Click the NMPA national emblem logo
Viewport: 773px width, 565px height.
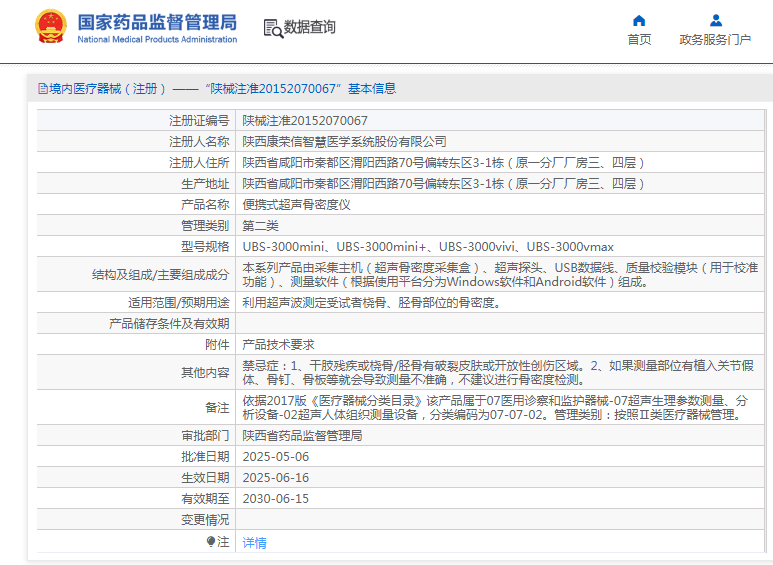coord(50,28)
